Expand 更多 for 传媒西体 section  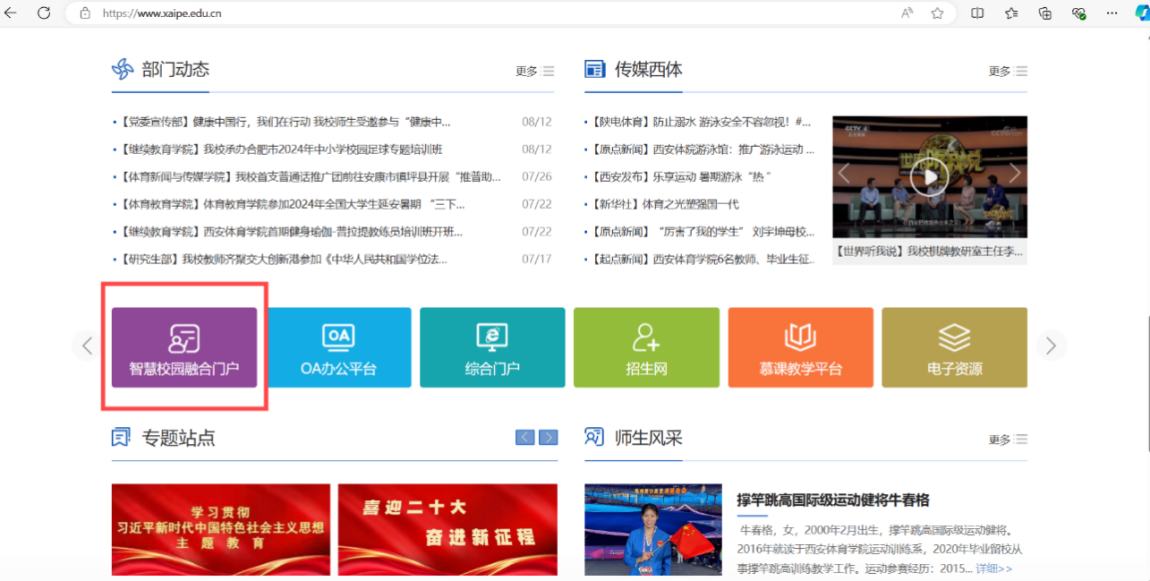click(x=1007, y=71)
